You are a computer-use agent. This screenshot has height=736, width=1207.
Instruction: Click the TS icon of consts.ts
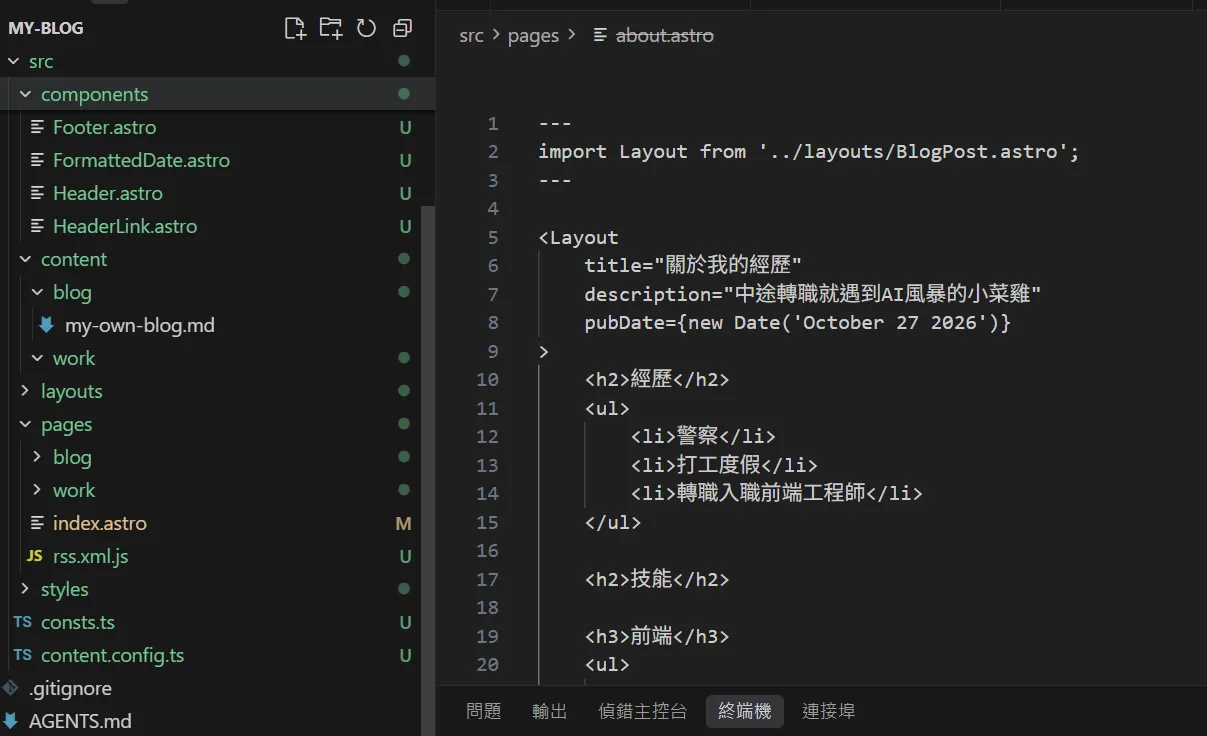(22, 622)
